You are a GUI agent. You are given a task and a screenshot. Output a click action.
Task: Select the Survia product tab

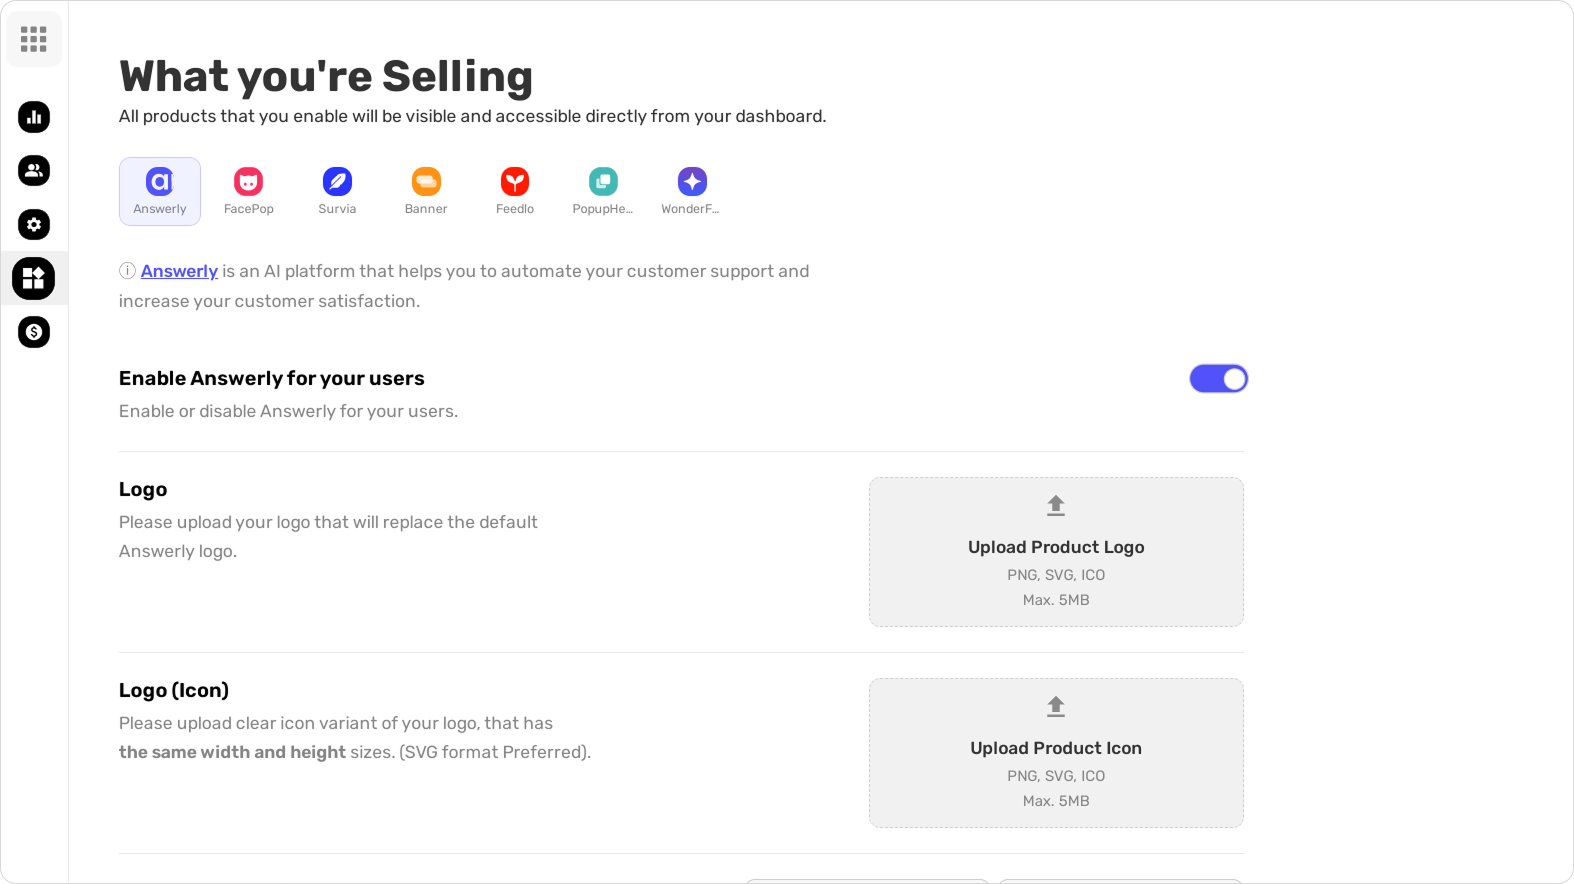click(337, 191)
